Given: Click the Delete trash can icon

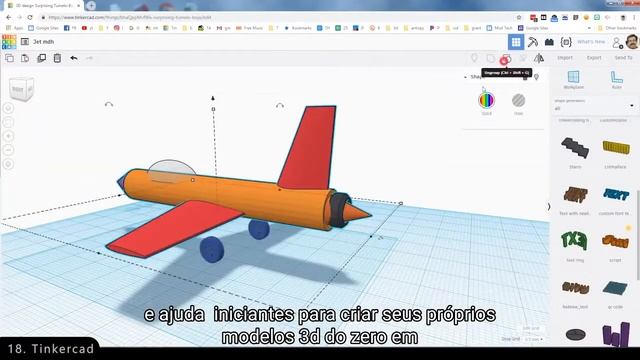Looking at the screenshot, I should [x=57, y=58].
